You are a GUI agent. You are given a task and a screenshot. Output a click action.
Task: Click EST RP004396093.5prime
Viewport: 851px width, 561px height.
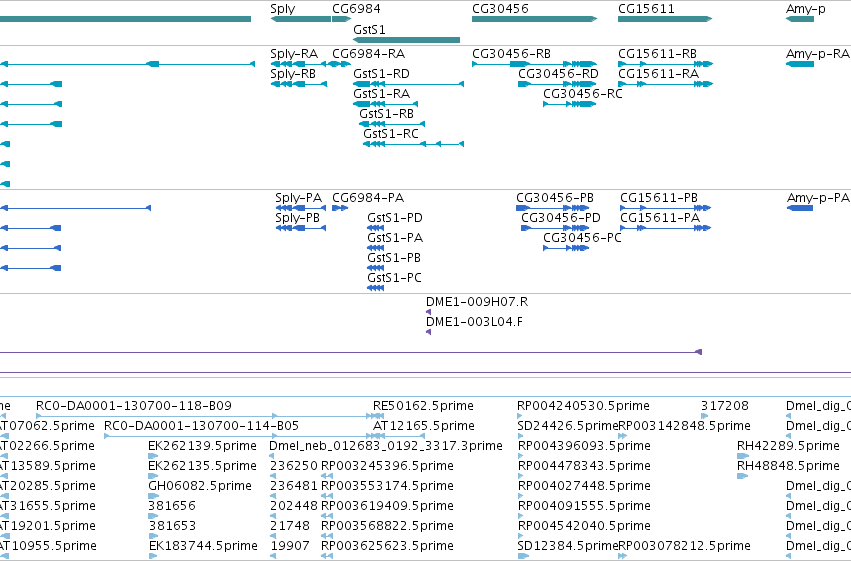(585, 446)
